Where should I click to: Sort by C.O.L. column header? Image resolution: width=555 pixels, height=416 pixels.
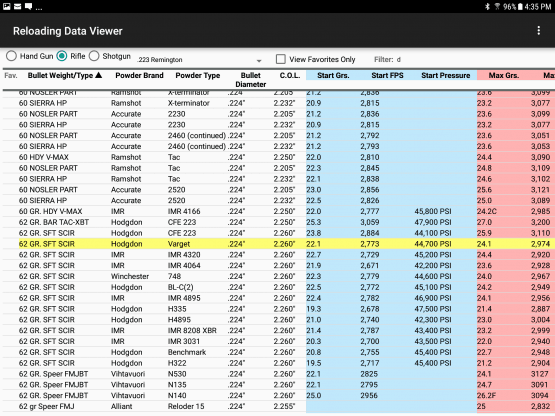click(x=290, y=75)
